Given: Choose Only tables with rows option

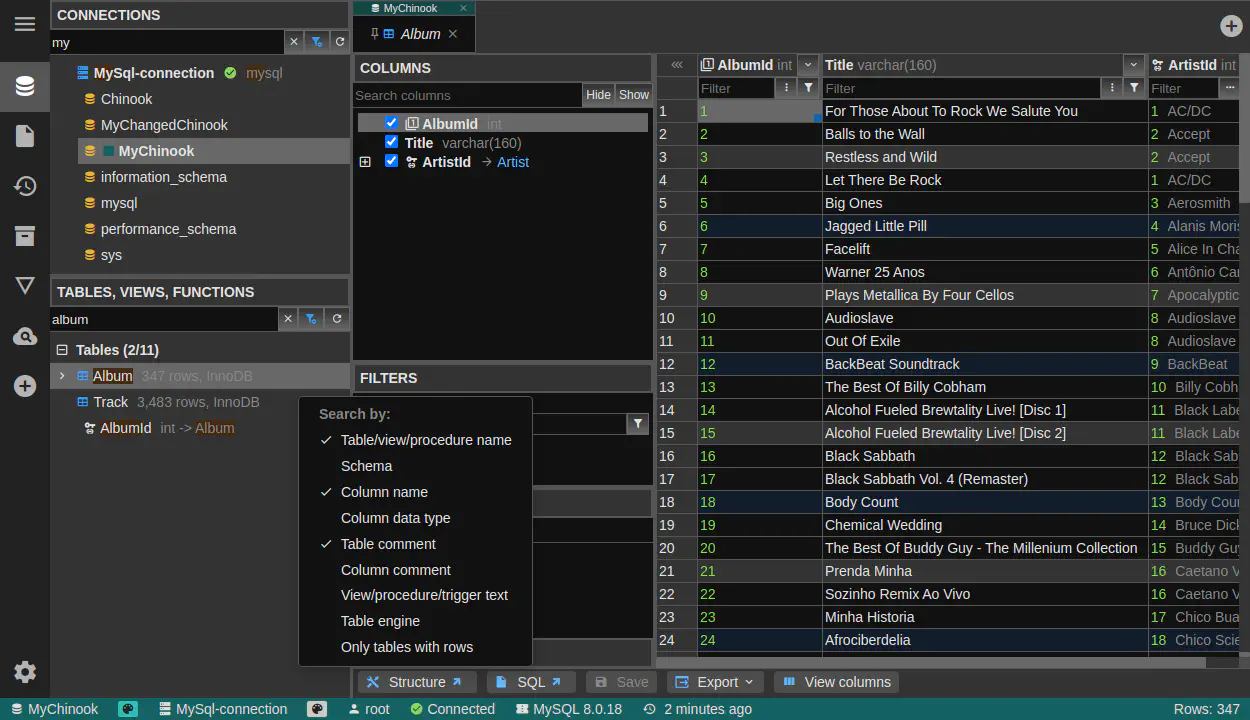Looking at the screenshot, I should [x=406, y=647].
